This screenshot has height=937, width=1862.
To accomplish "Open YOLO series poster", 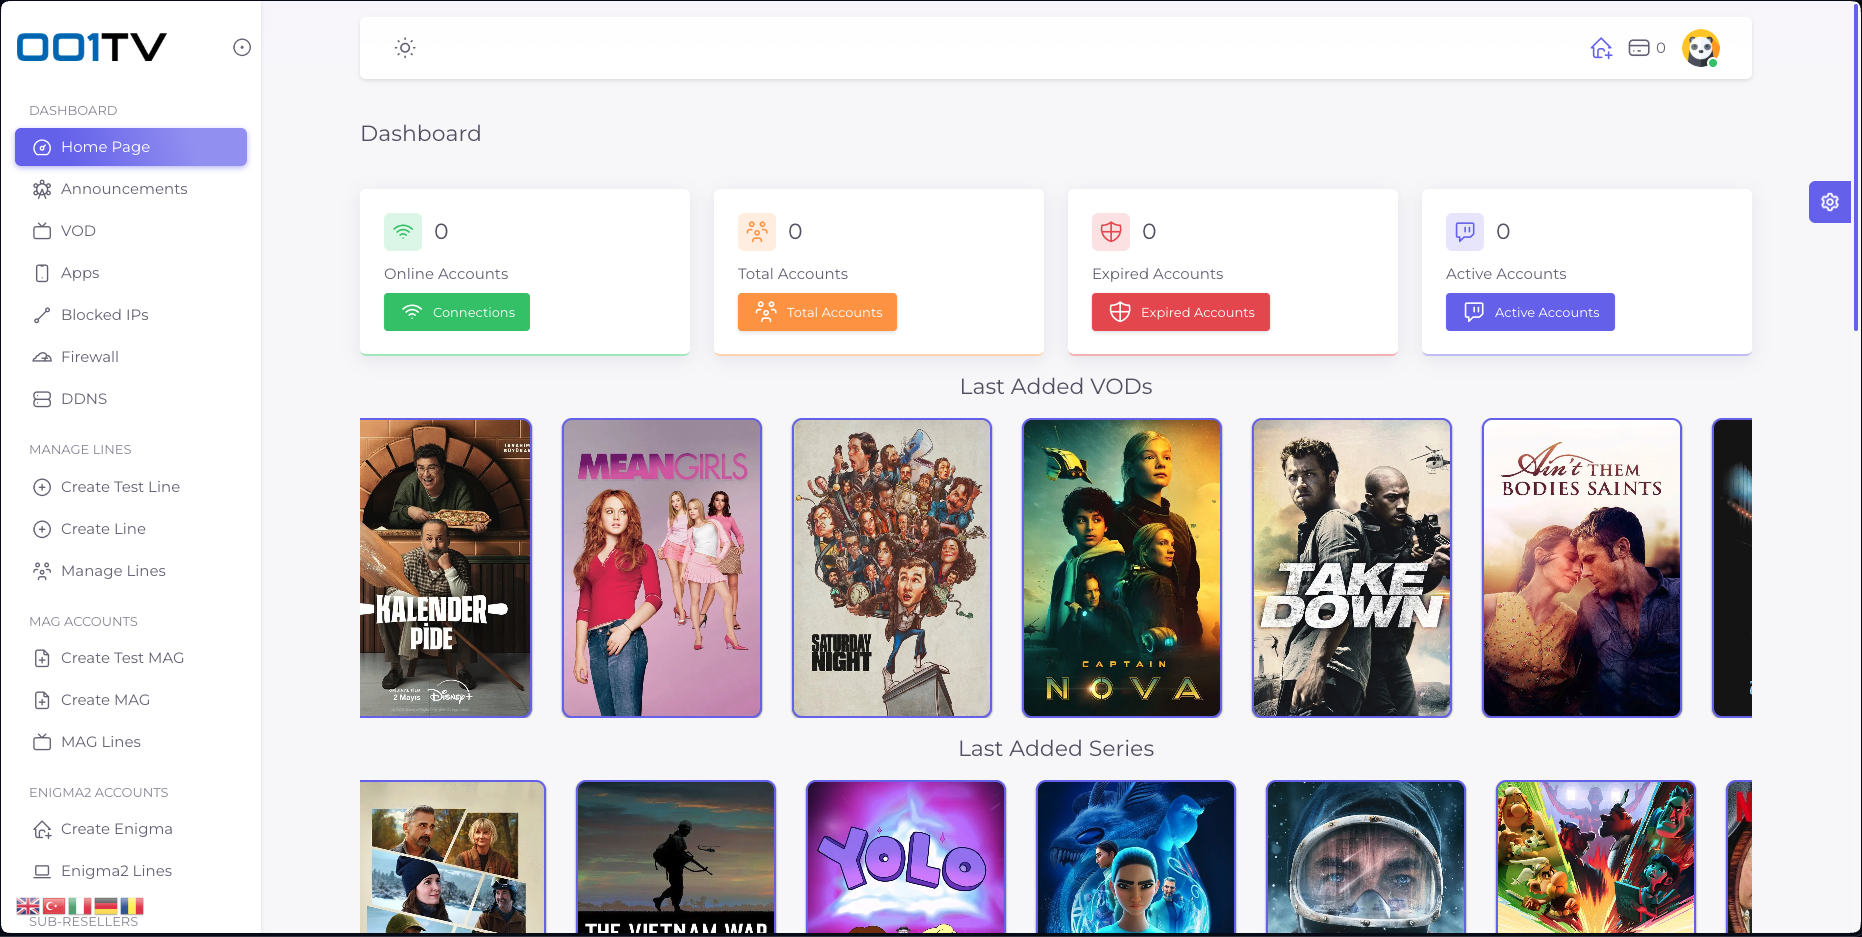I will pyautogui.click(x=906, y=857).
